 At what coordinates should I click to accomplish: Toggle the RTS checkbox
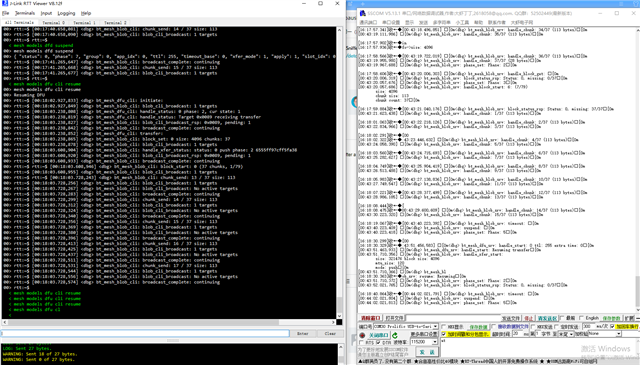coord(362,343)
